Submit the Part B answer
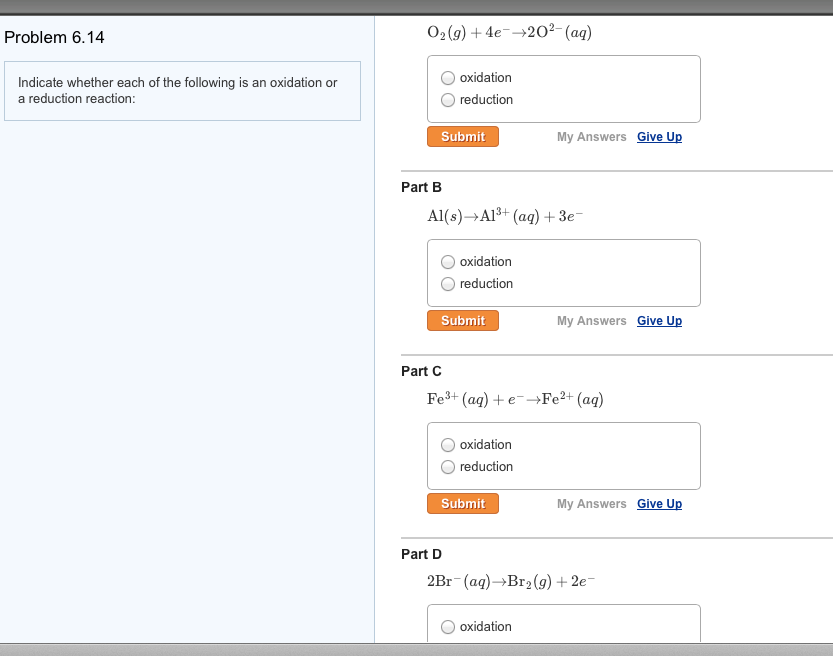This screenshot has width=833, height=656. click(462, 320)
